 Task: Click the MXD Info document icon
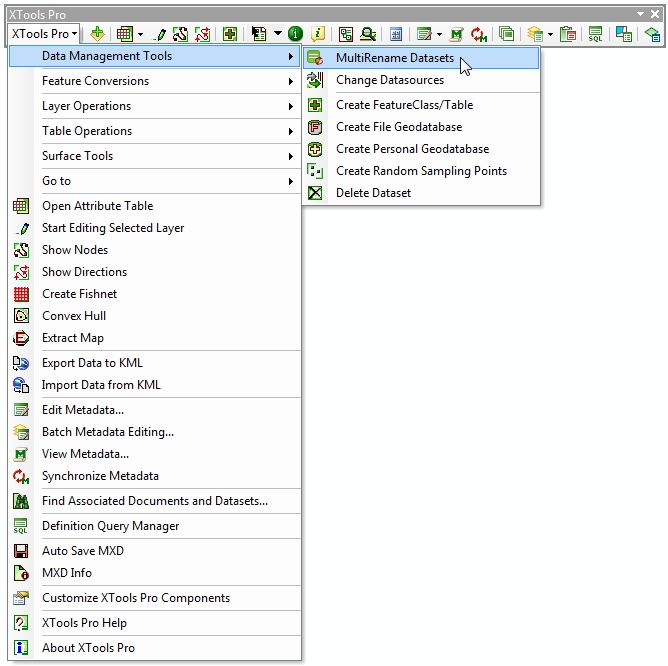(21, 573)
